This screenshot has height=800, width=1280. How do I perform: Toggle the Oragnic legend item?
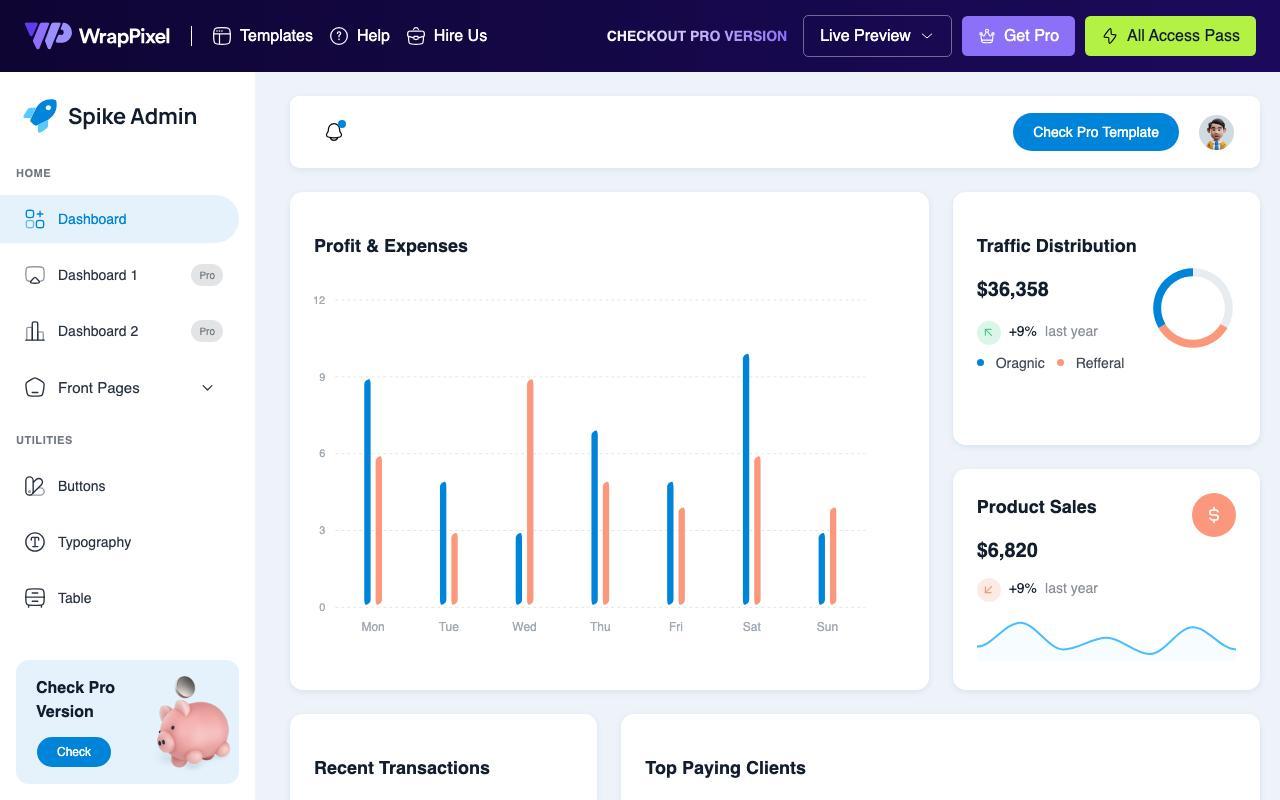(1011, 363)
